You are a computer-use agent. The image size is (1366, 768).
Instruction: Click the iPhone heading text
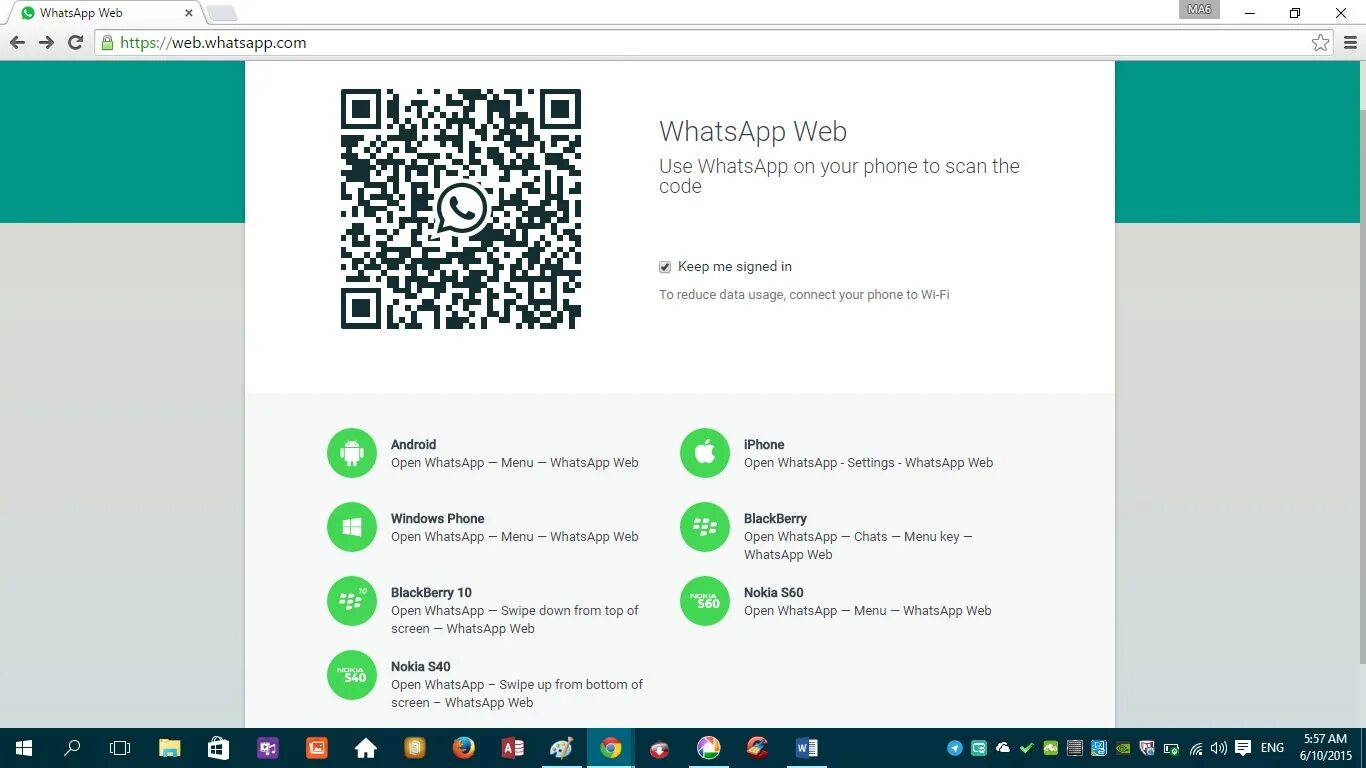click(764, 445)
